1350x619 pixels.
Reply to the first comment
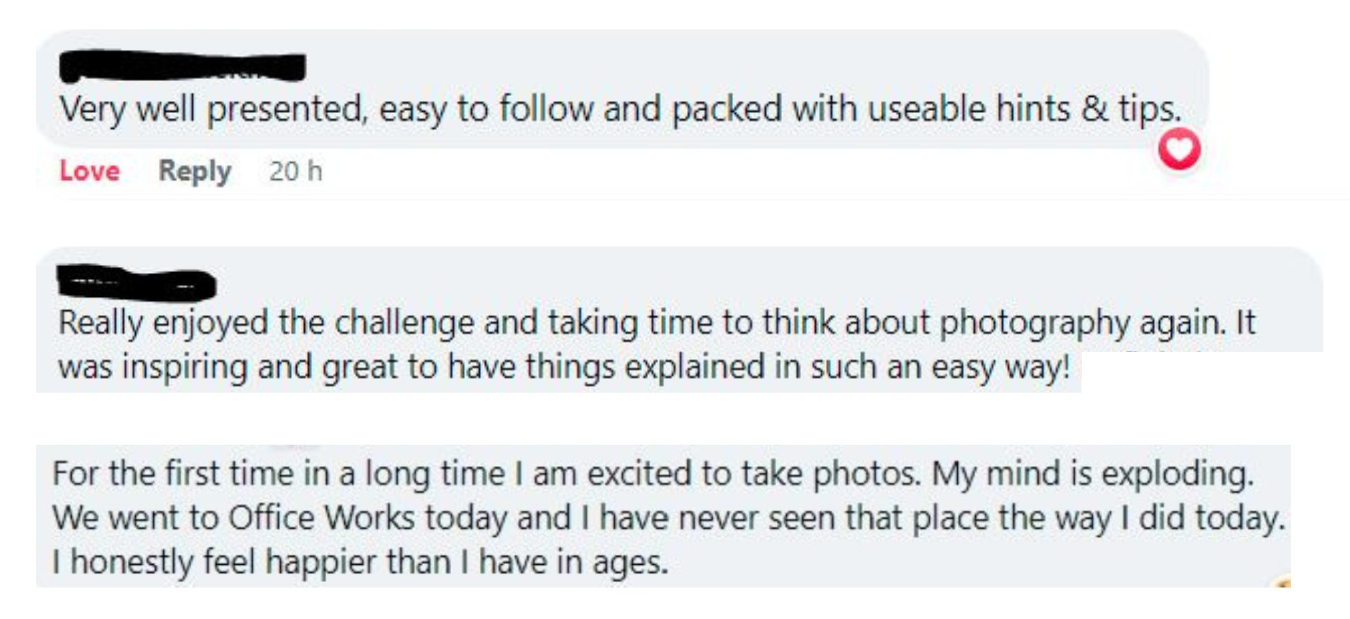[194, 172]
